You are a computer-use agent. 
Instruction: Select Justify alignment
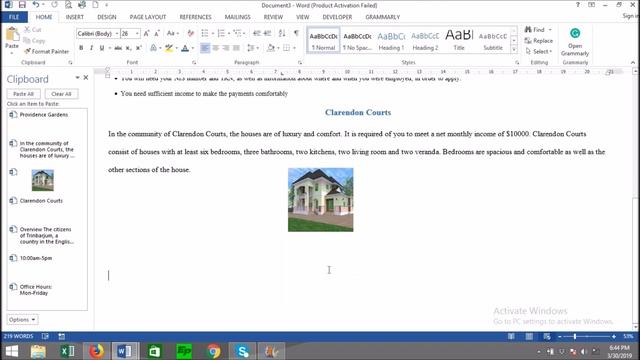pyautogui.click(x=236, y=48)
